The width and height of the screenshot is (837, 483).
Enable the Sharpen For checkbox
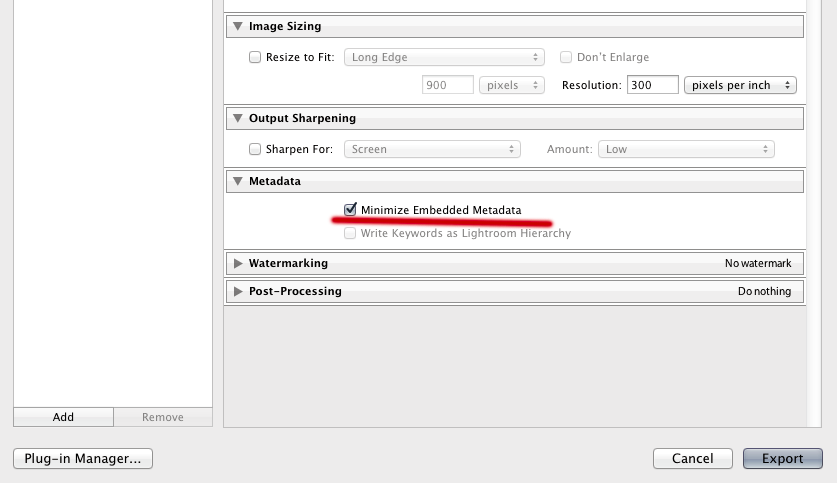click(x=255, y=150)
